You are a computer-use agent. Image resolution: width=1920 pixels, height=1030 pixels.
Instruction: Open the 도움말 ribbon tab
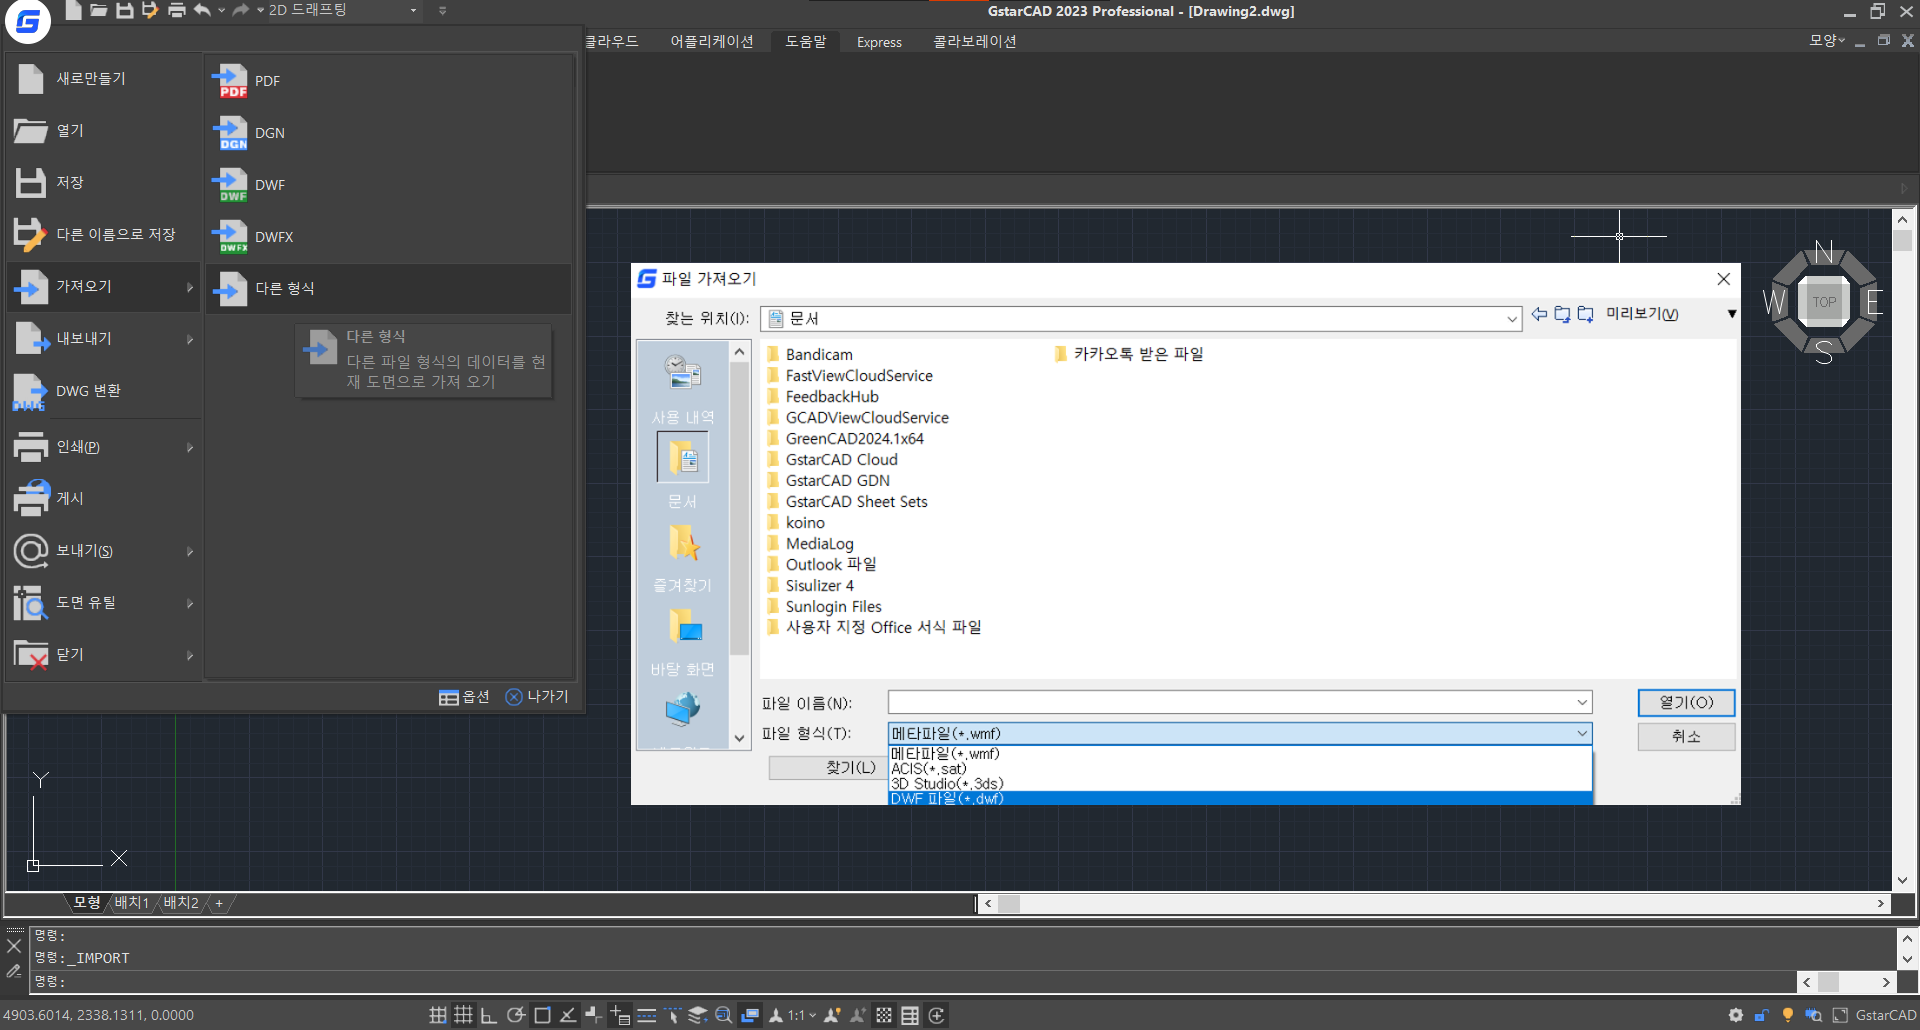805,41
